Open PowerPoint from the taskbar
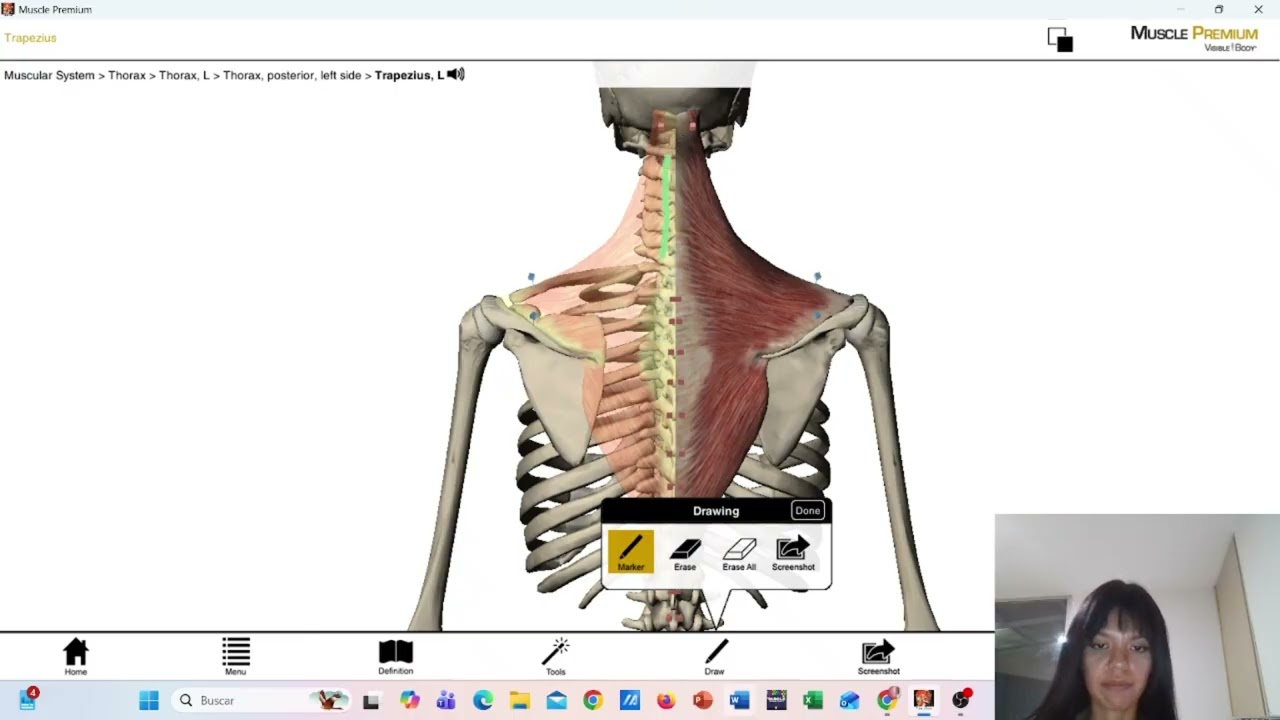 (x=703, y=701)
